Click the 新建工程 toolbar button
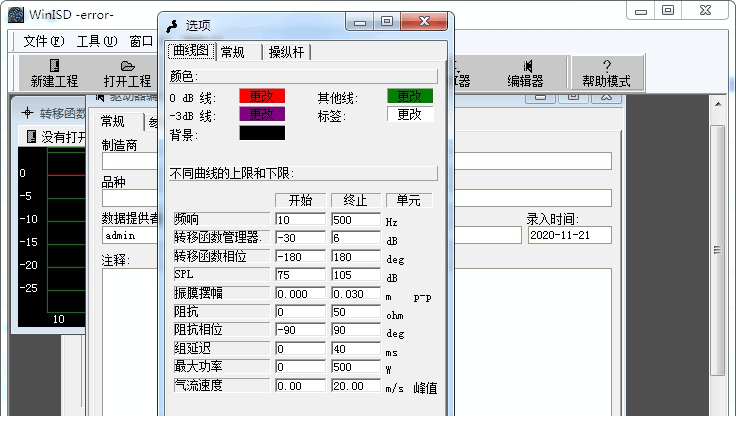Image resolution: width=736 pixels, height=432 pixels. click(x=54, y=73)
